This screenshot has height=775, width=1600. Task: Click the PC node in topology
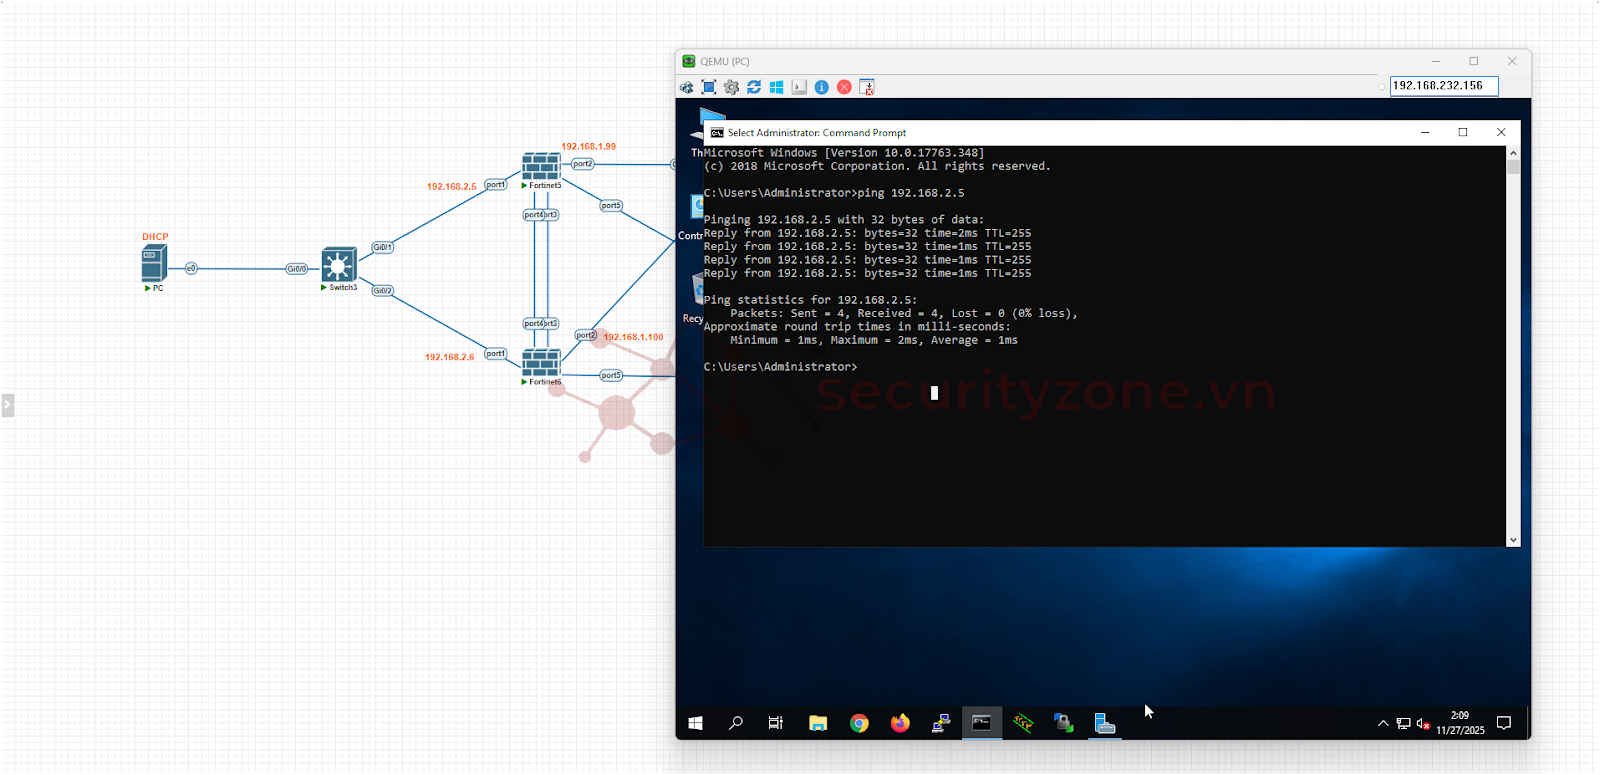pos(153,264)
